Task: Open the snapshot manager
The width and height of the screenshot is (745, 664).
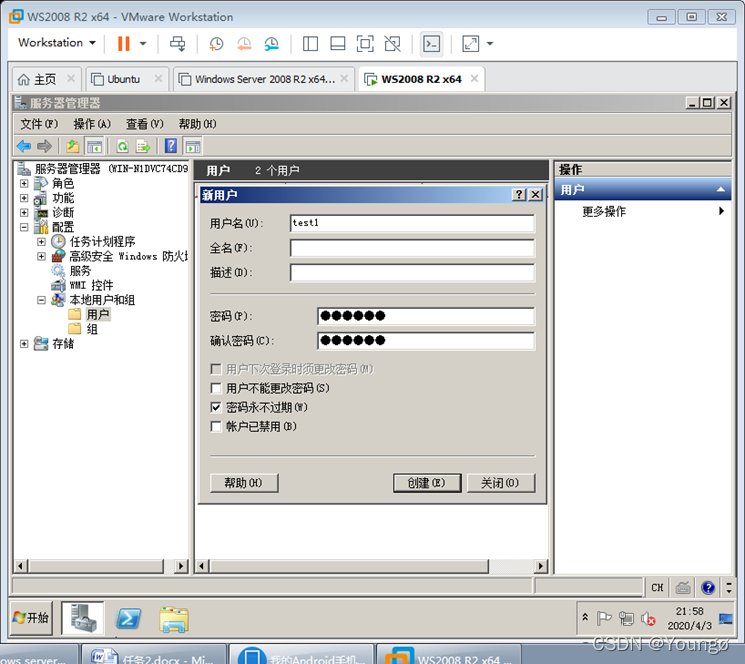Action: point(271,44)
